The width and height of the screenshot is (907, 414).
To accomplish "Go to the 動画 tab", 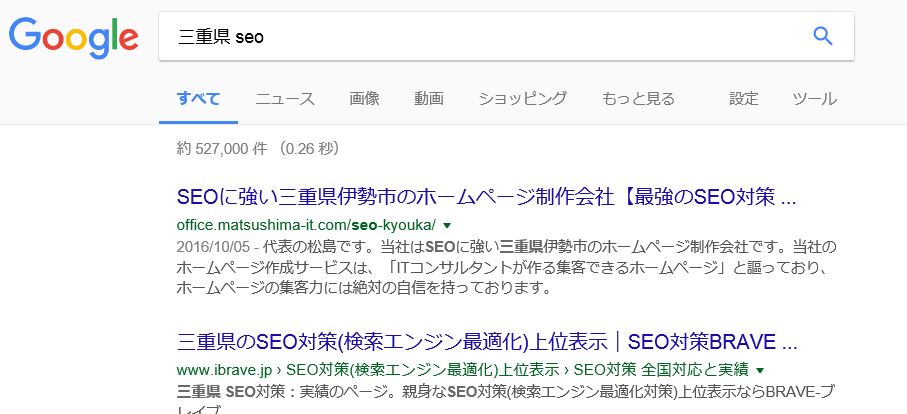I will pos(428,99).
